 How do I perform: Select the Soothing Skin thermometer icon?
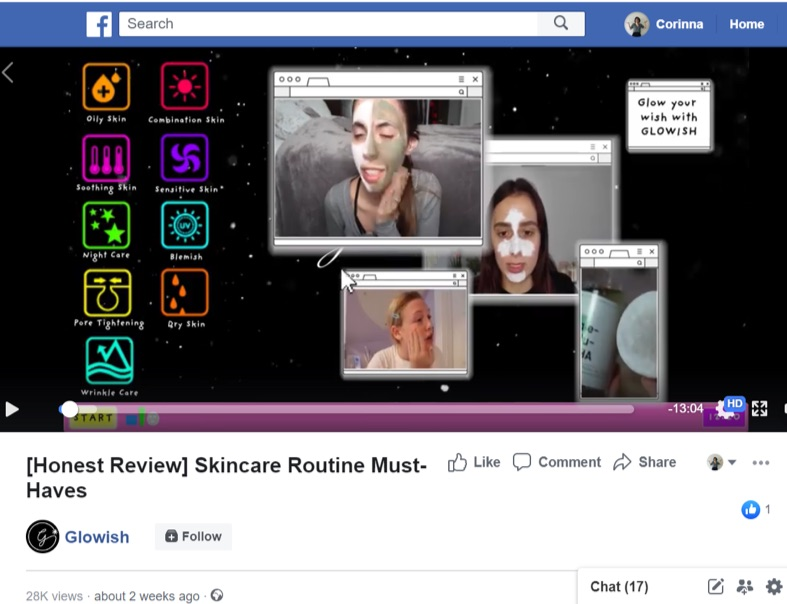[106, 158]
